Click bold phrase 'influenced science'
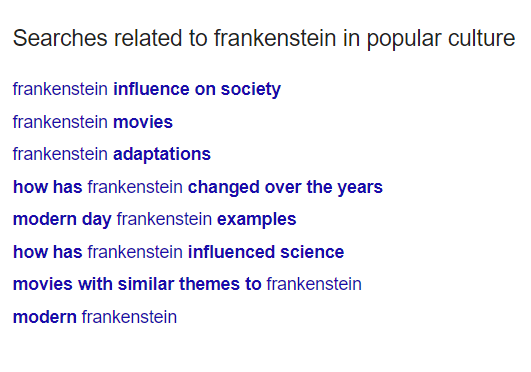The image size is (531, 372). 266,252
